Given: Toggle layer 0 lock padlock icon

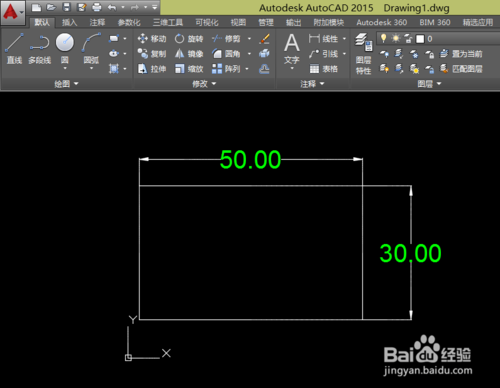Looking at the screenshot, I should click(x=408, y=39).
